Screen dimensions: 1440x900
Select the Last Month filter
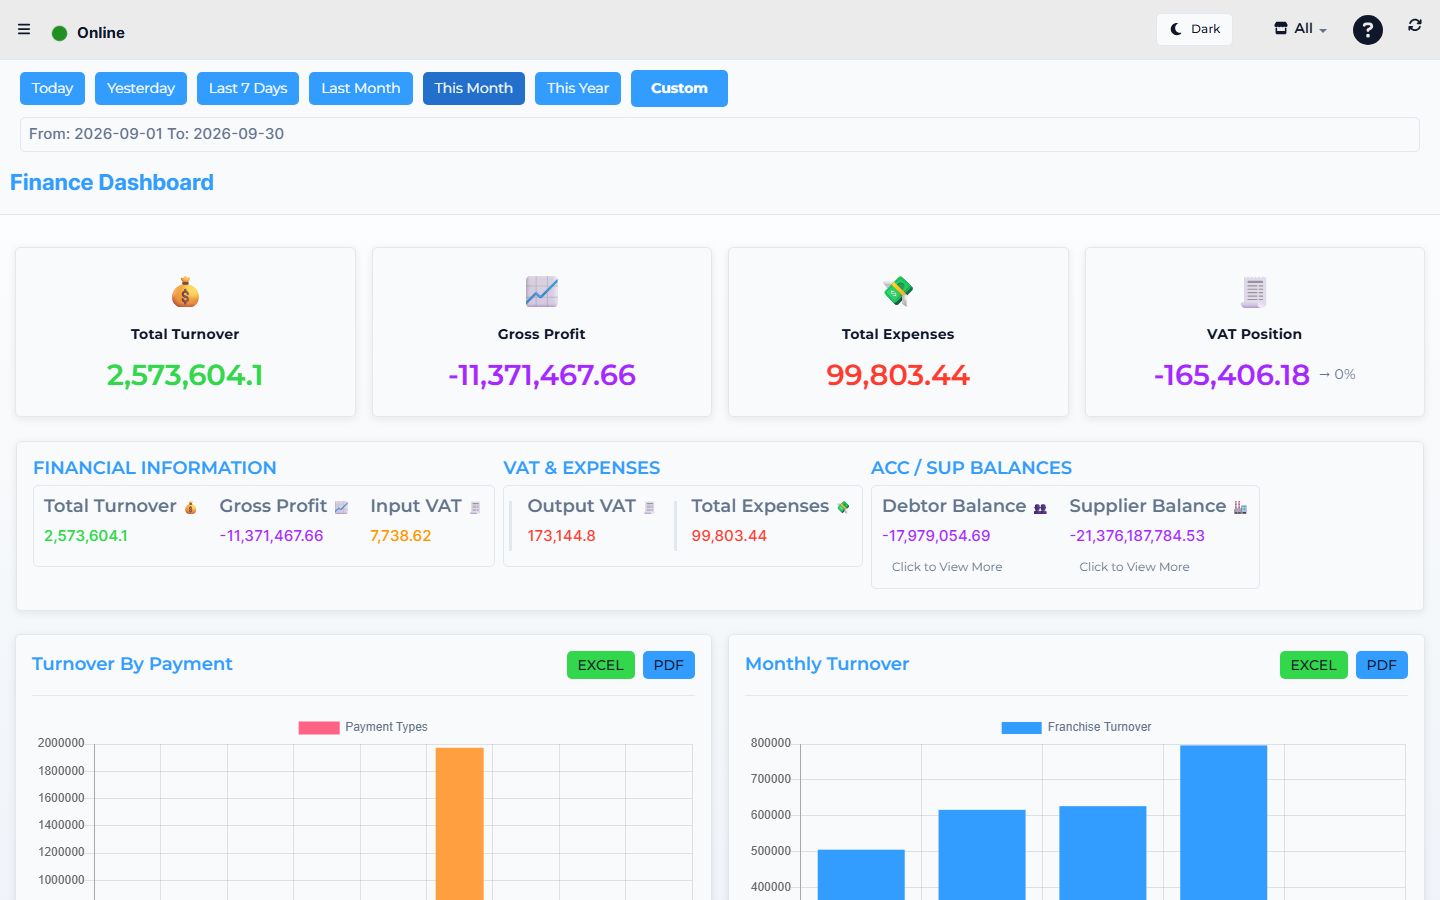click(x=361, y=88)
